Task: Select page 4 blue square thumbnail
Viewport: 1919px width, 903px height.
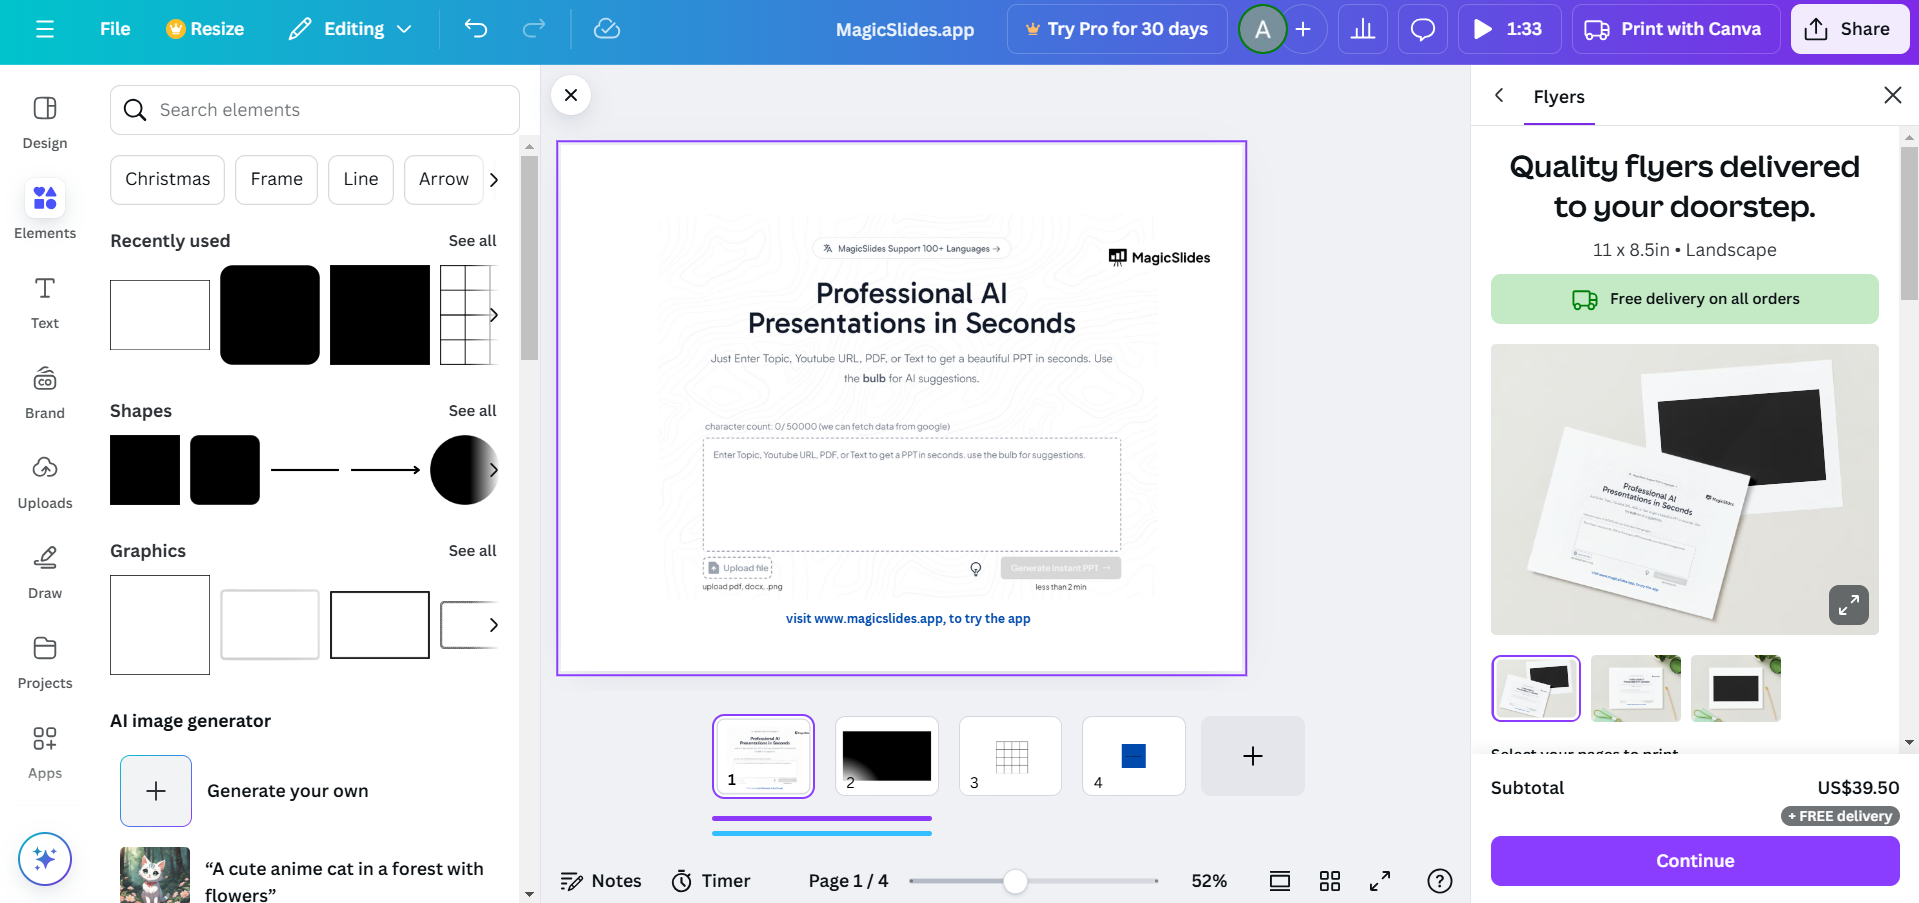Action: tap(1134, 756)
